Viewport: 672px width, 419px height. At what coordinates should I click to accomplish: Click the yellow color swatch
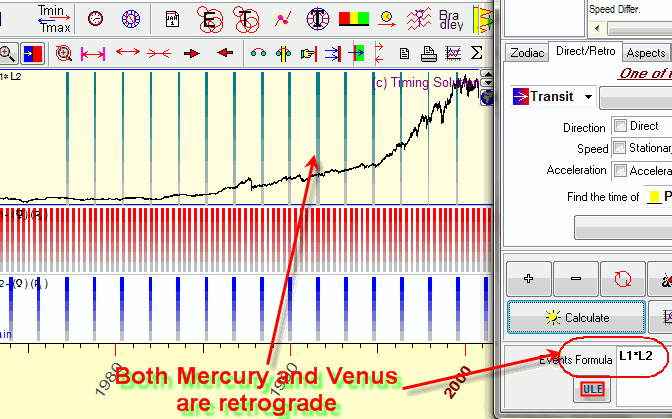point(654,197)
